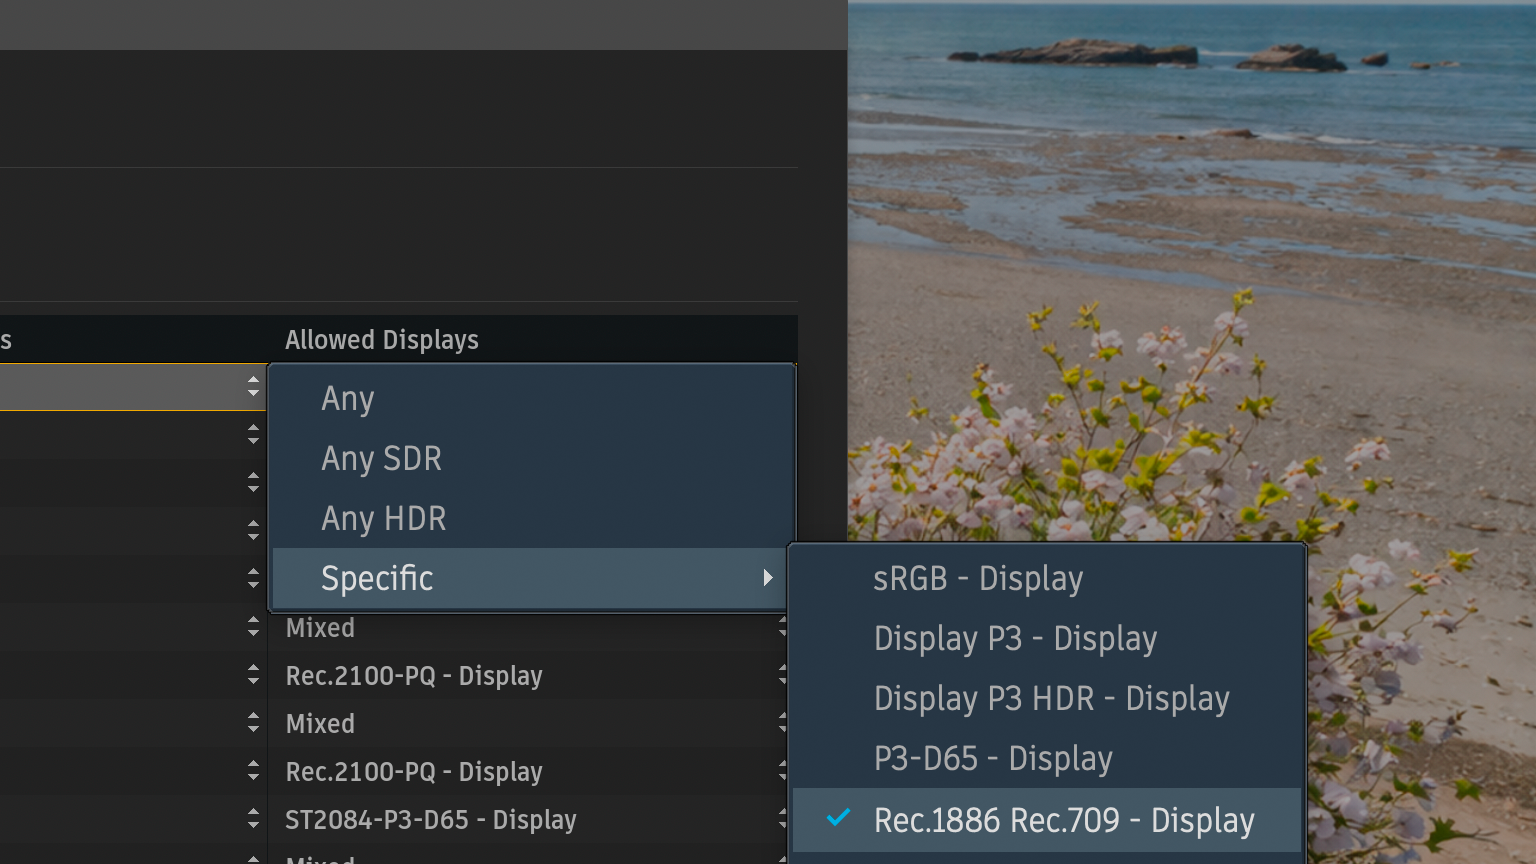Open the lower Rec.2100-PQ - Display dropdown
The width and height of the screenshot is (1536, 864).
[x=413, y=772]
